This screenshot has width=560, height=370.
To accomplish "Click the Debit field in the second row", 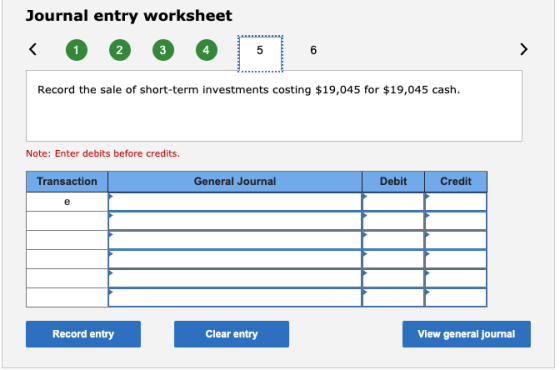I will coord(393,221).
